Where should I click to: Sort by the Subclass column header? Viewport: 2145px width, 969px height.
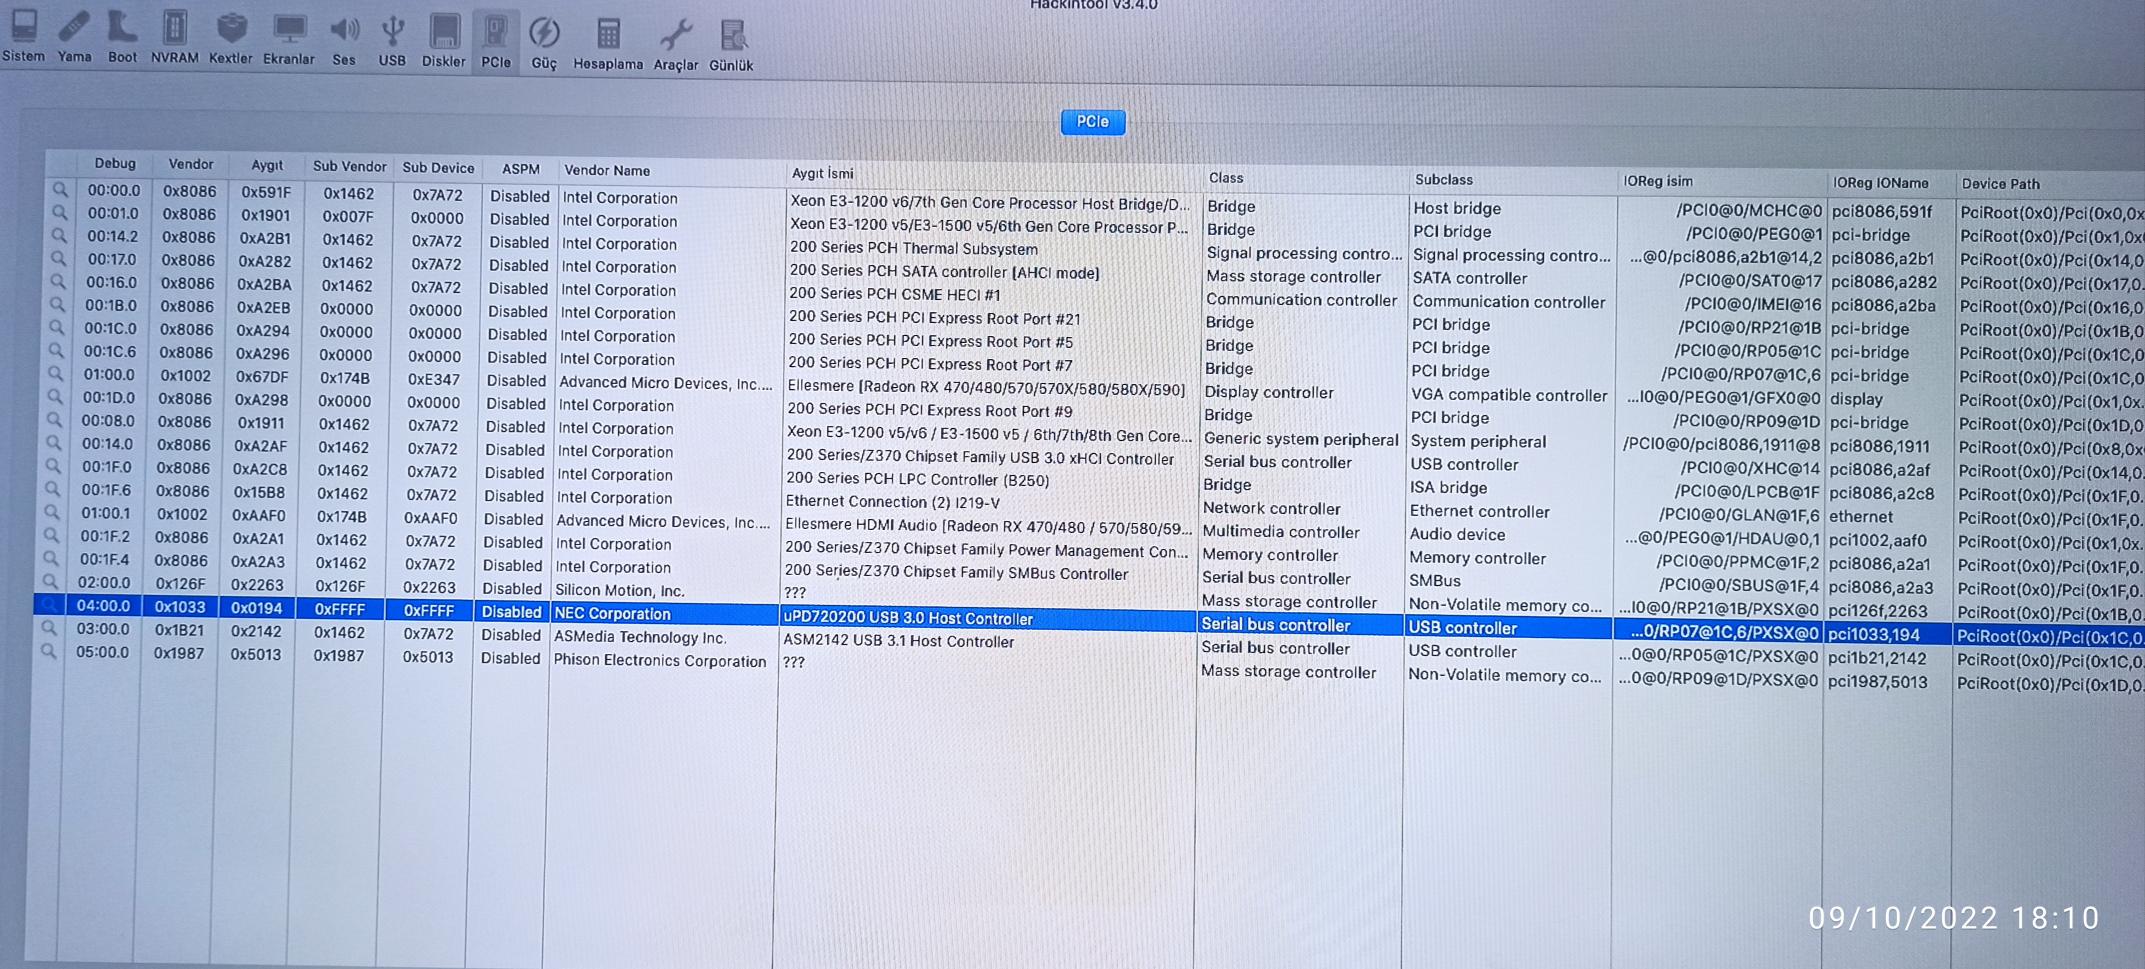click(1444, 180)
